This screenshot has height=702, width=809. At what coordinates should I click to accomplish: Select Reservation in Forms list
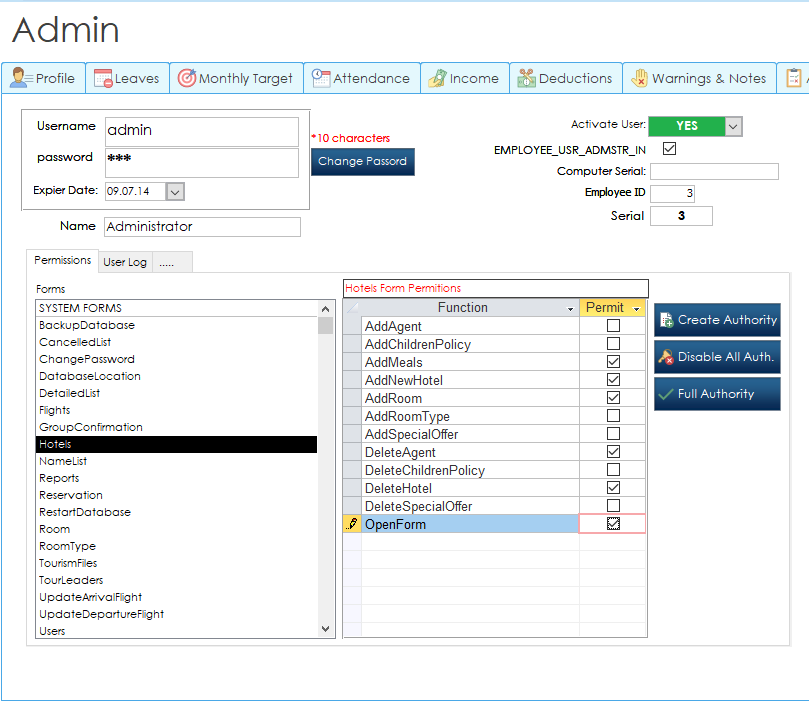(176, 496)
